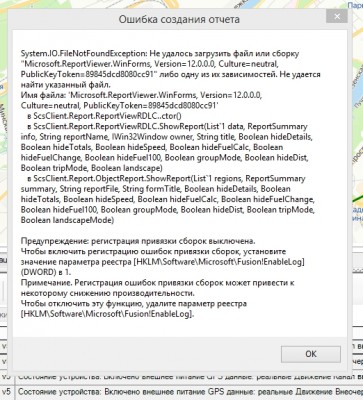Select the bottom Состояние устройства GPS данные row
363x400 pixels.
[x=189, y=392]
